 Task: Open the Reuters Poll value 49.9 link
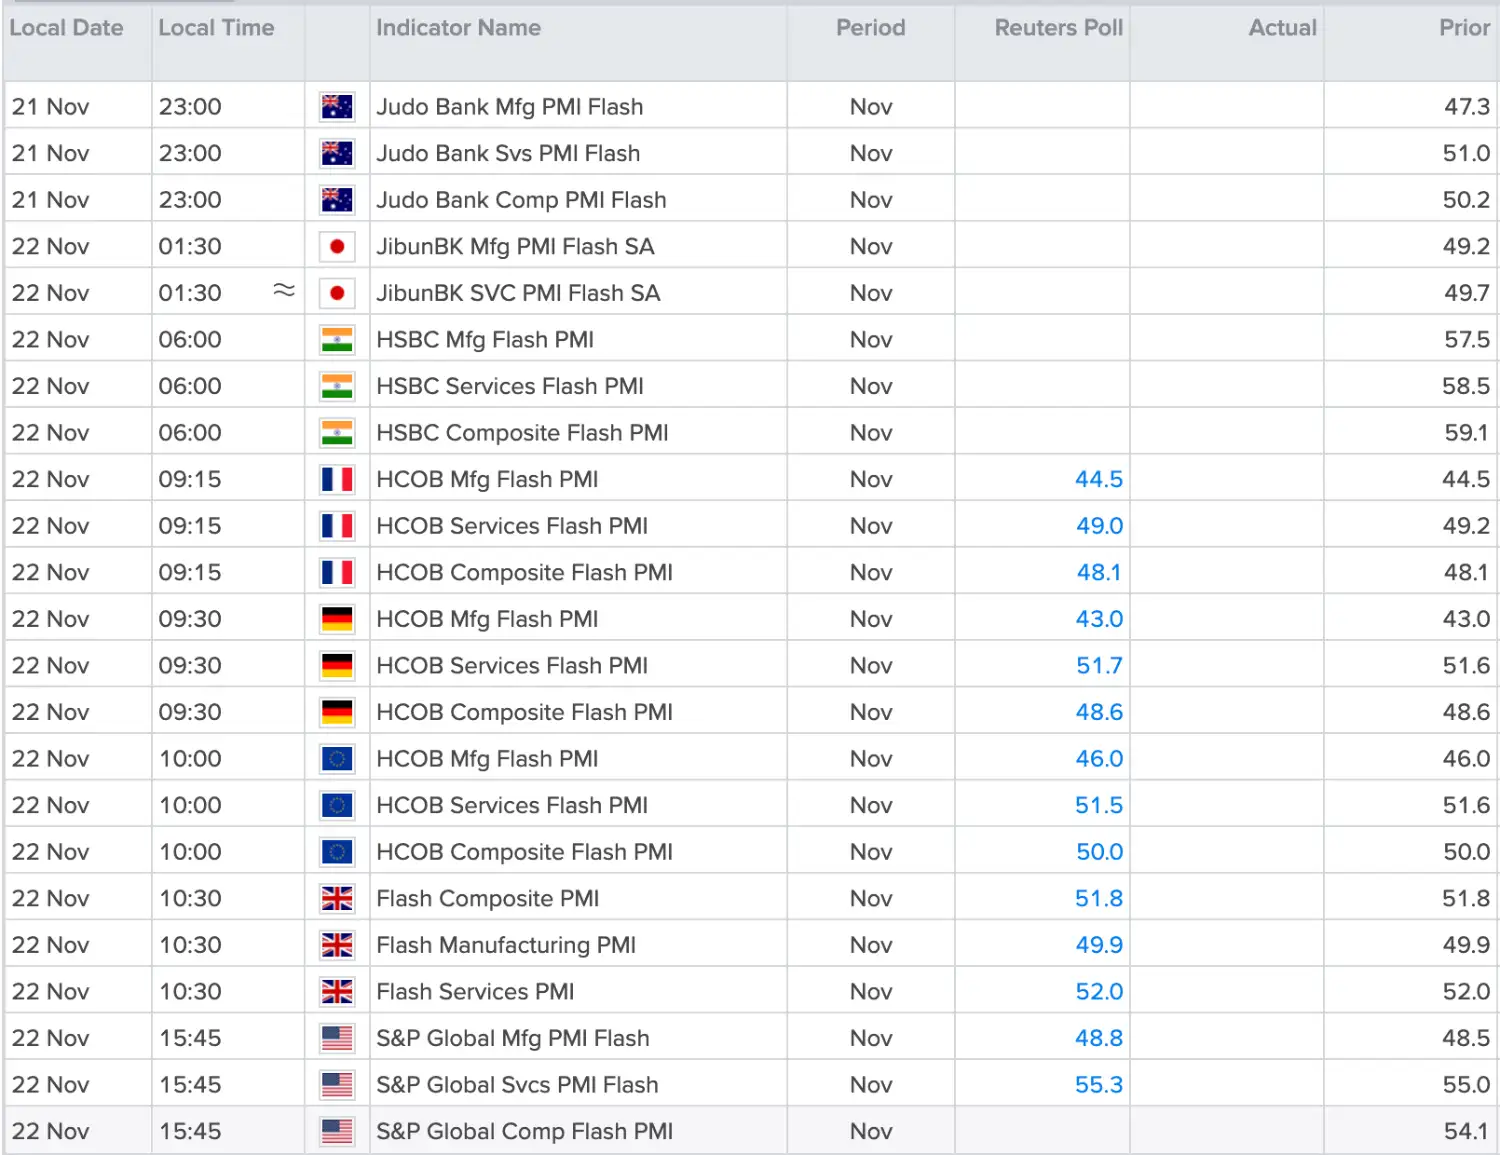[1099, 945]
